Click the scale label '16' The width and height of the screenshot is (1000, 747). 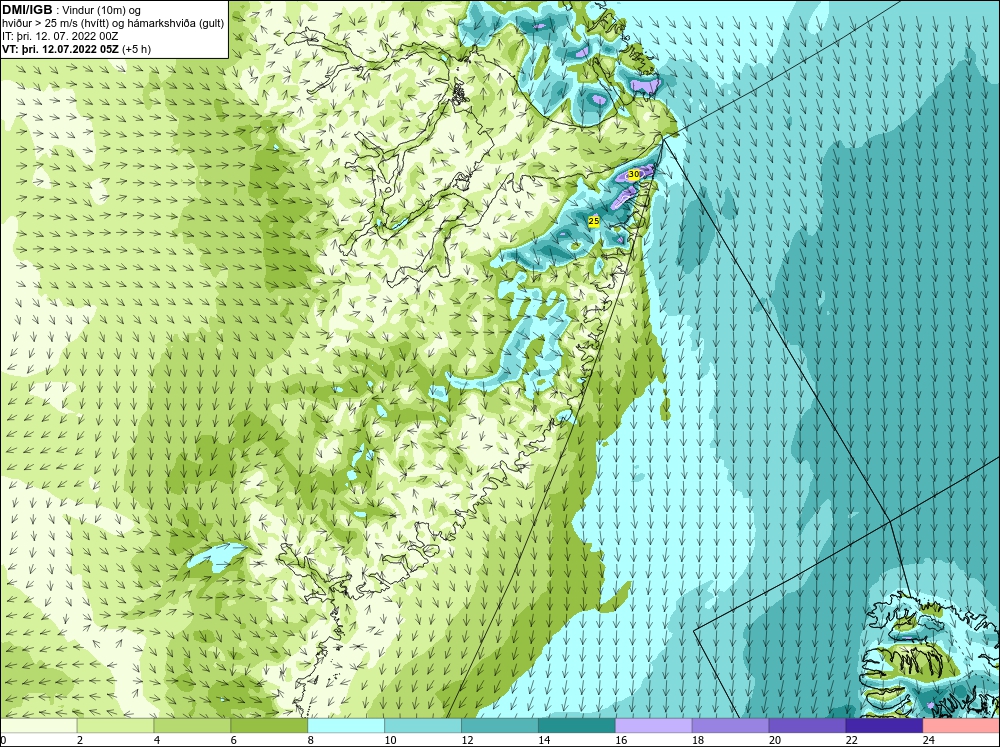tap(621, 740)
